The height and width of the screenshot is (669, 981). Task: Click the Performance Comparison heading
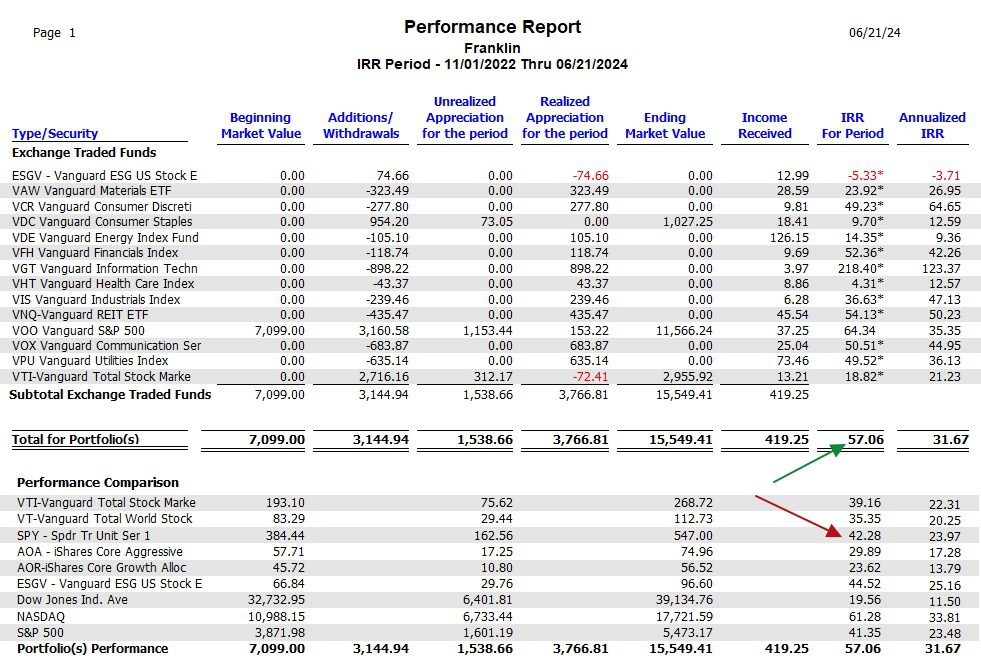click(x=98, y=483)
